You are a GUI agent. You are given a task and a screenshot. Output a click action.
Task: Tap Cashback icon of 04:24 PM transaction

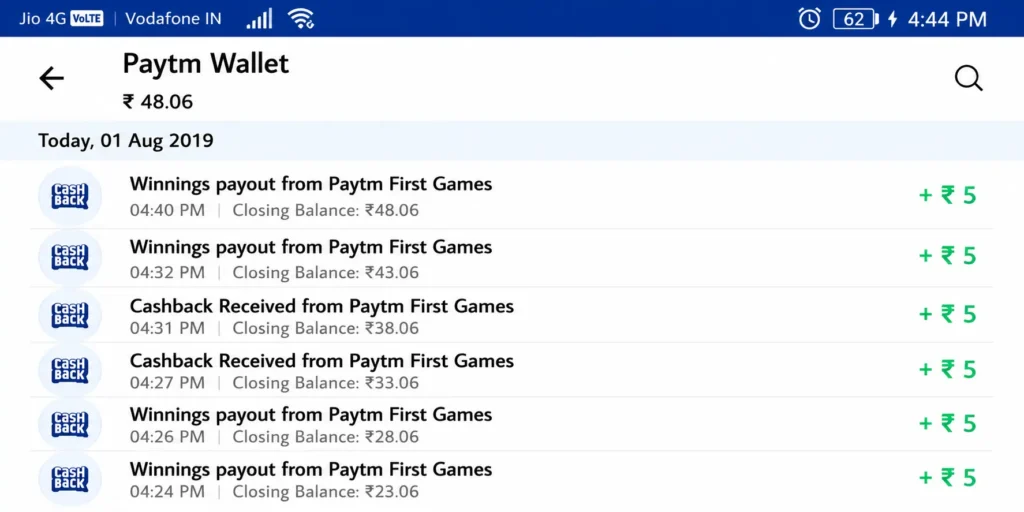(x=70, y=479)
